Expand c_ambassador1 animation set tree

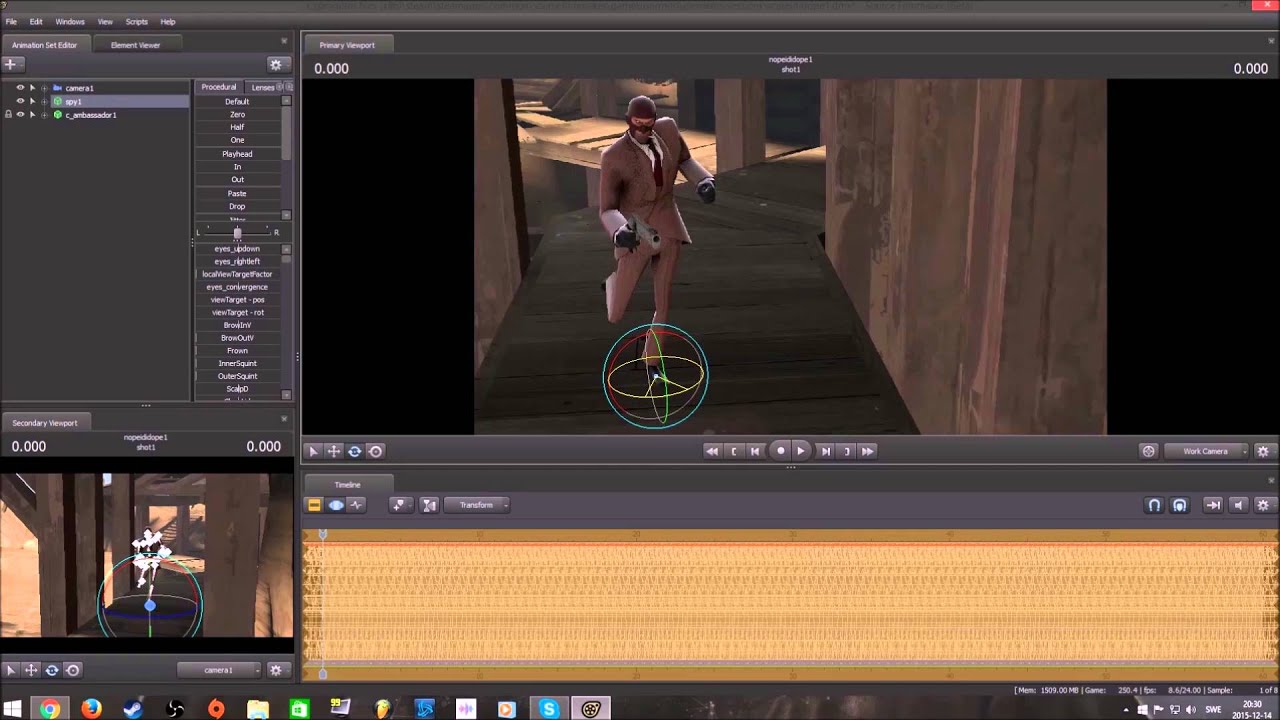click(44, 115)
